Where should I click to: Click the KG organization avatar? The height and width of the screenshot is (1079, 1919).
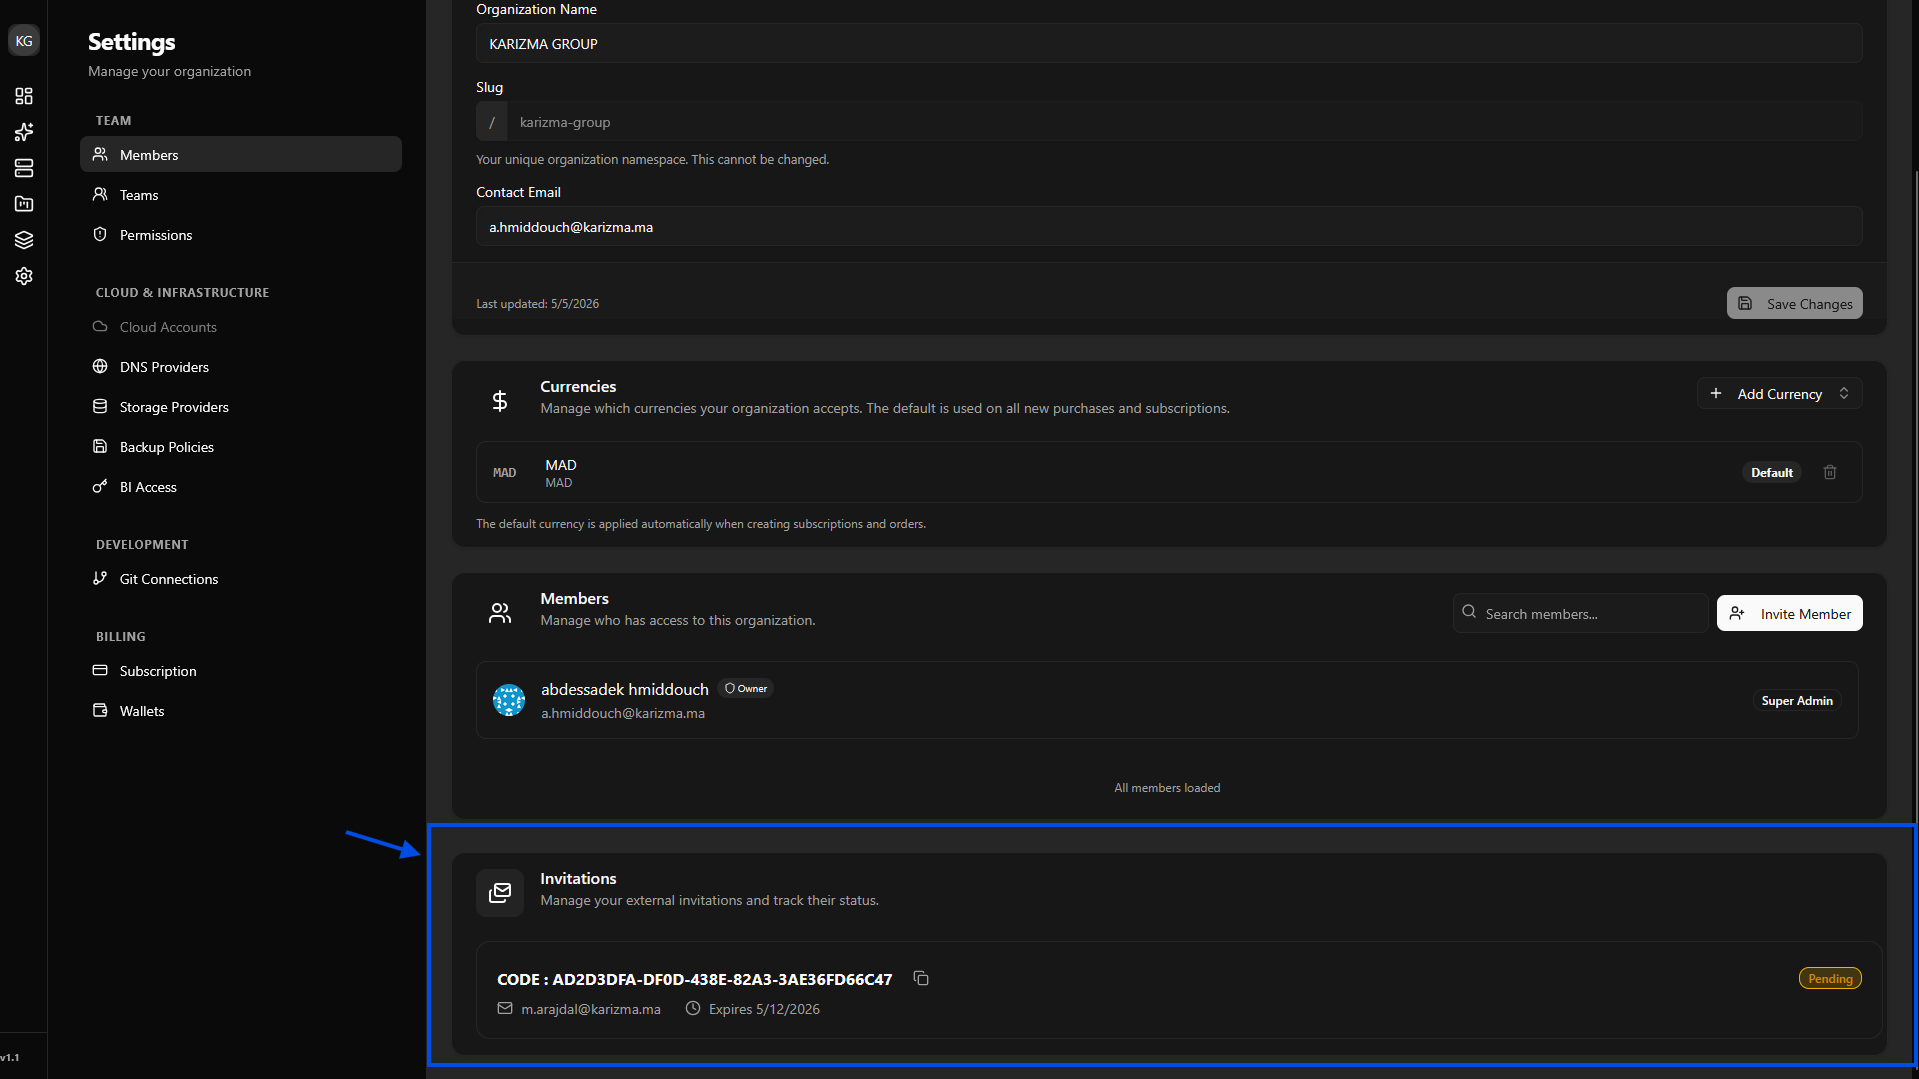pyautogui.click(x=24, y=41)
